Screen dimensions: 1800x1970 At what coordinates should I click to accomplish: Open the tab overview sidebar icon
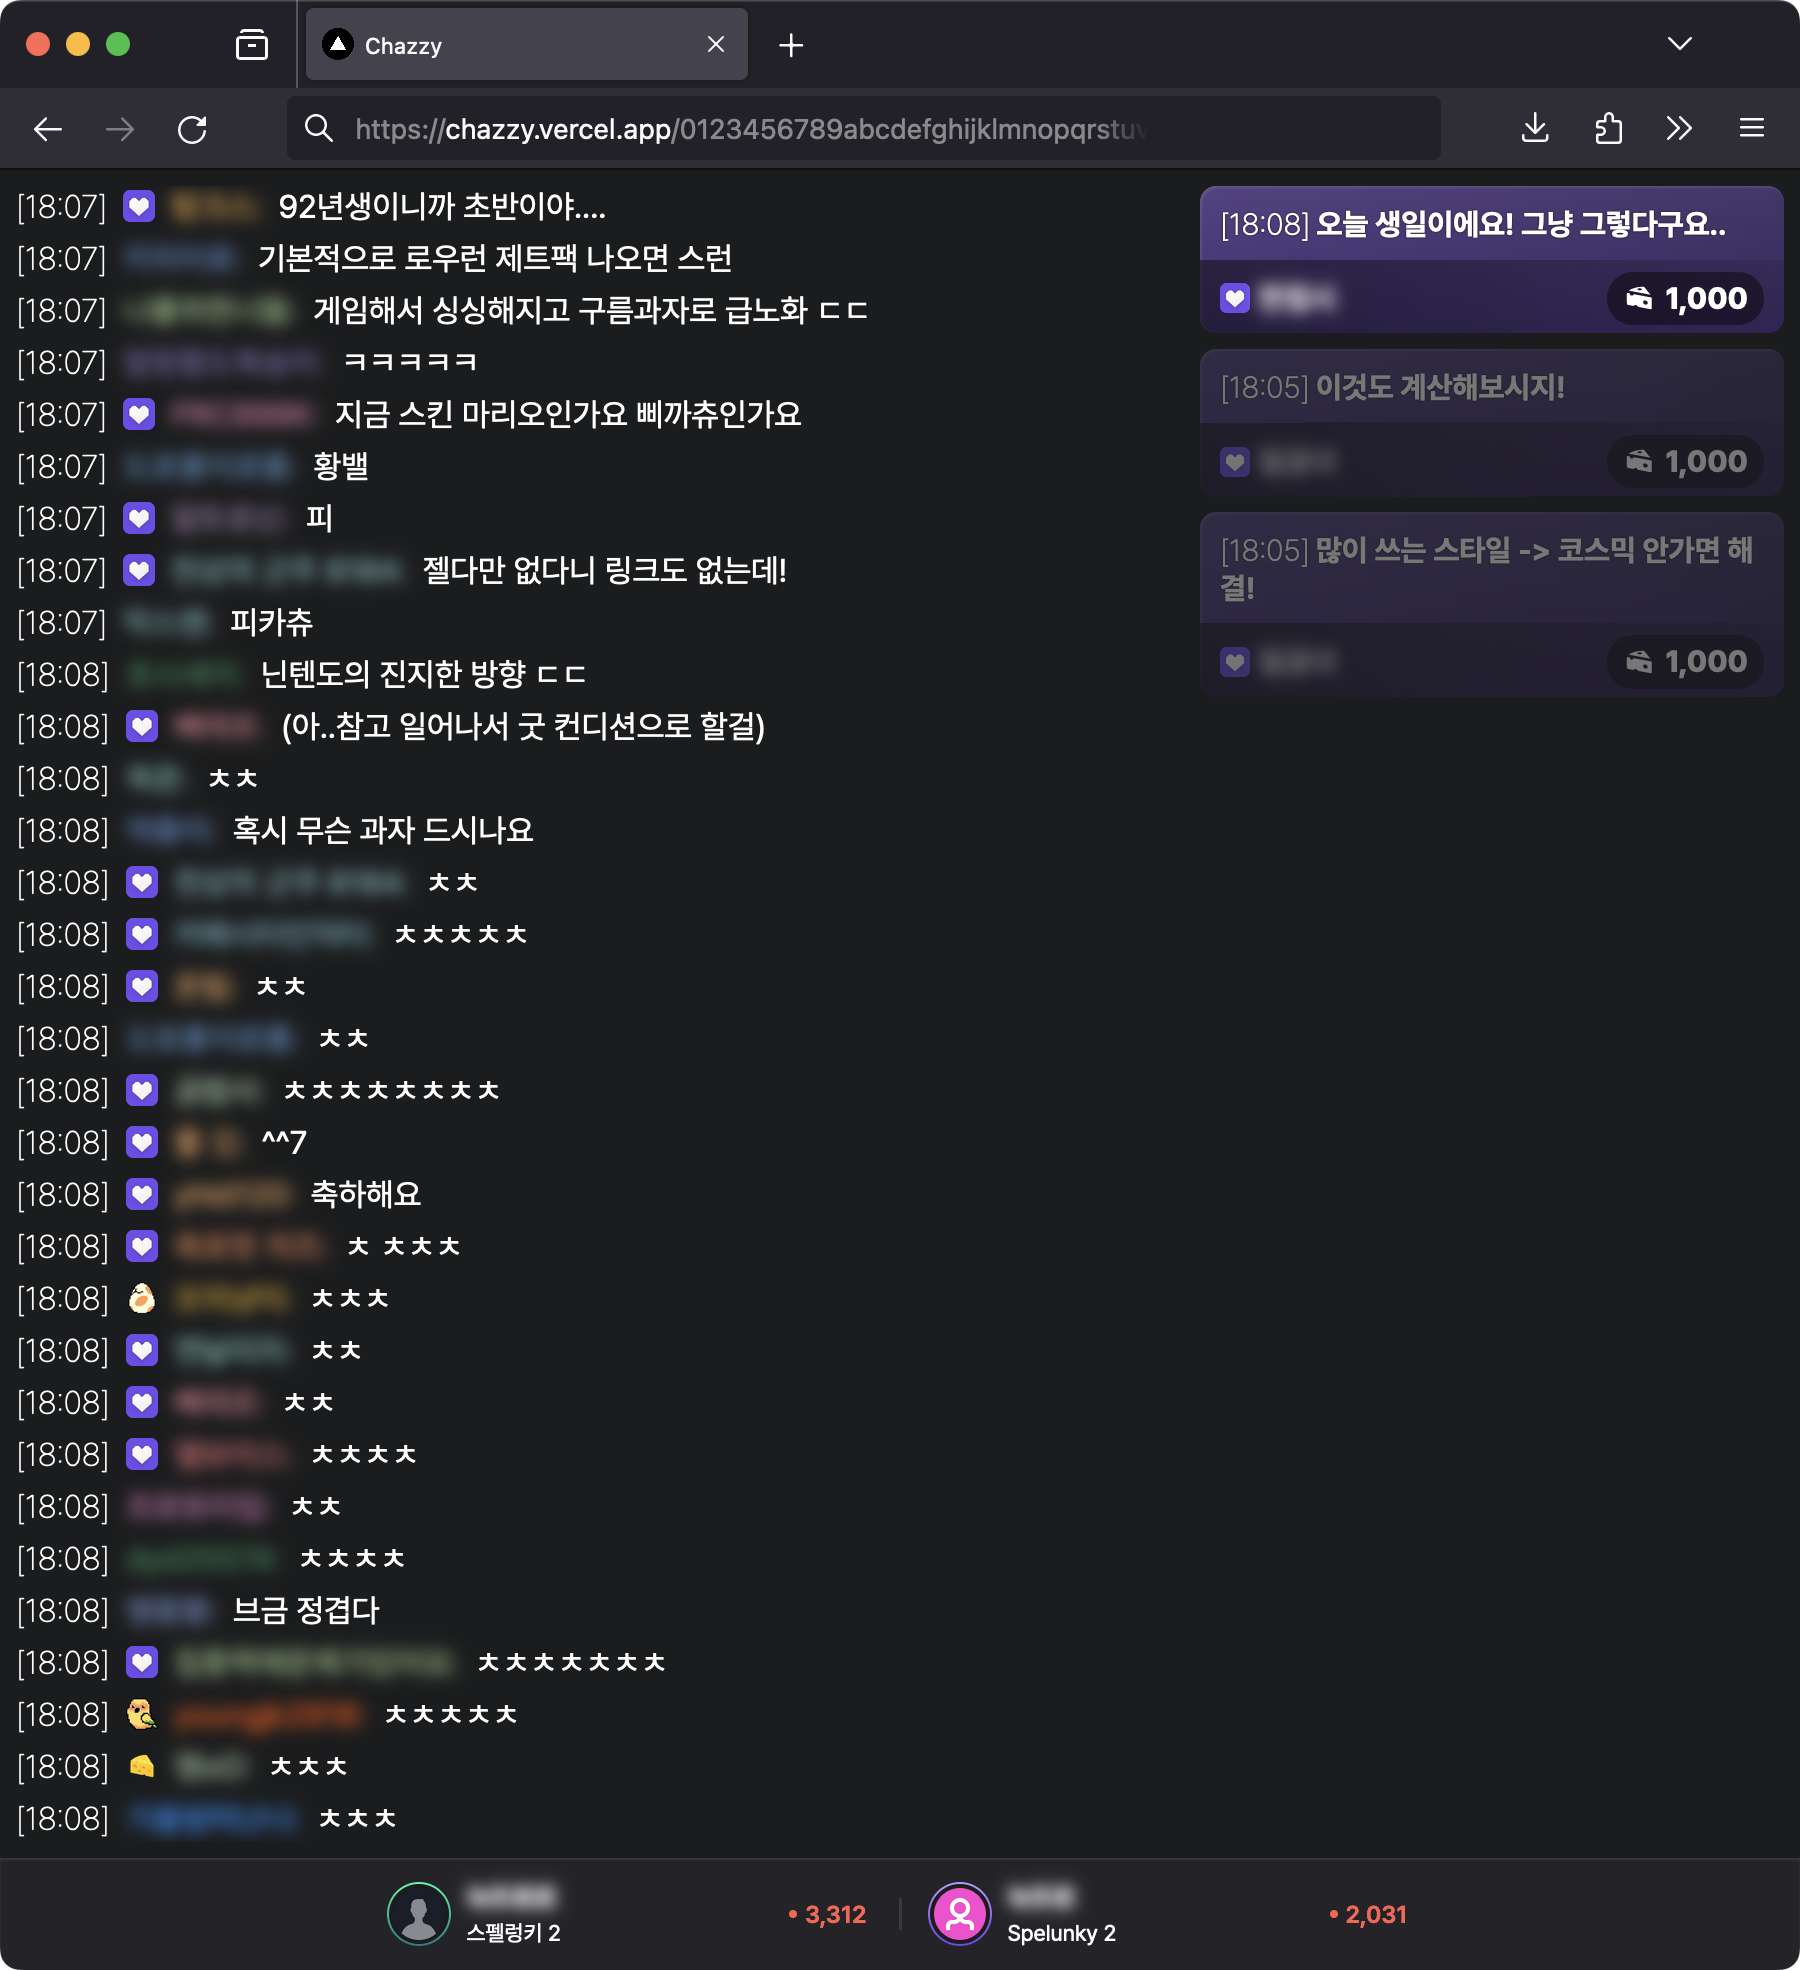(251, 45)
